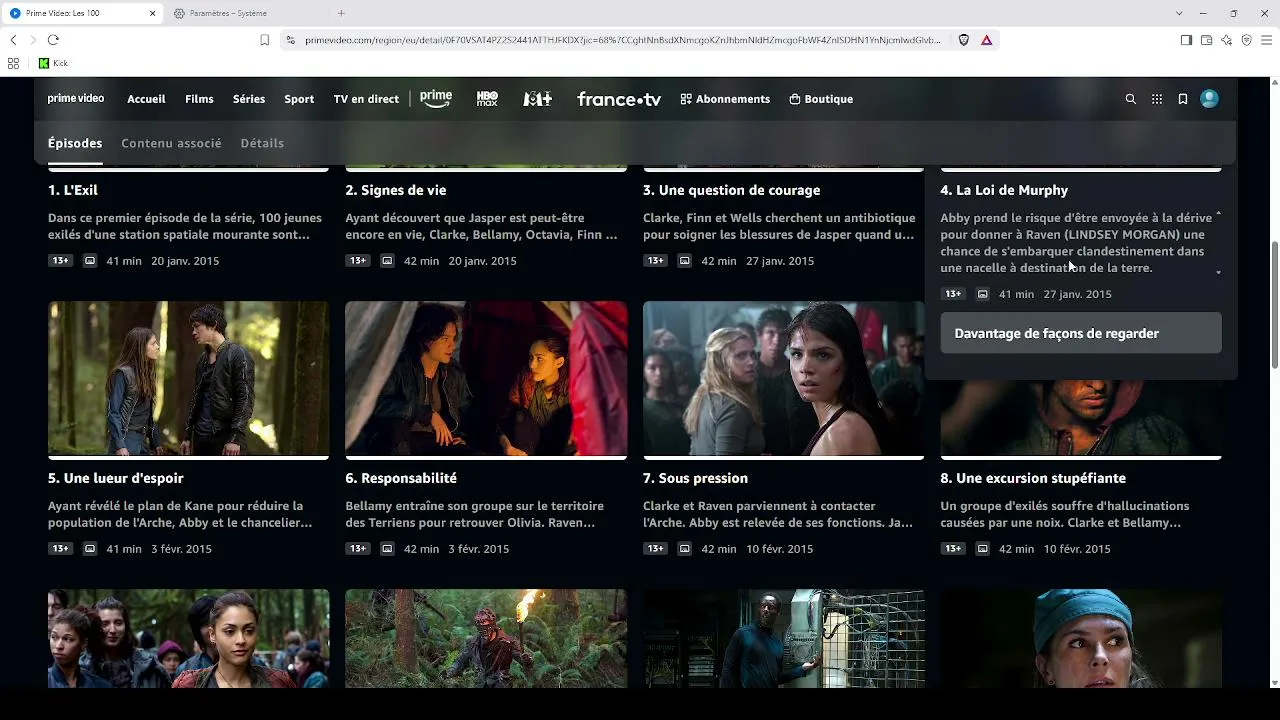This screenshot has height=720, width=1280.
Task: Open the Prime Video apps grid icon
Action: (1157, 99)
